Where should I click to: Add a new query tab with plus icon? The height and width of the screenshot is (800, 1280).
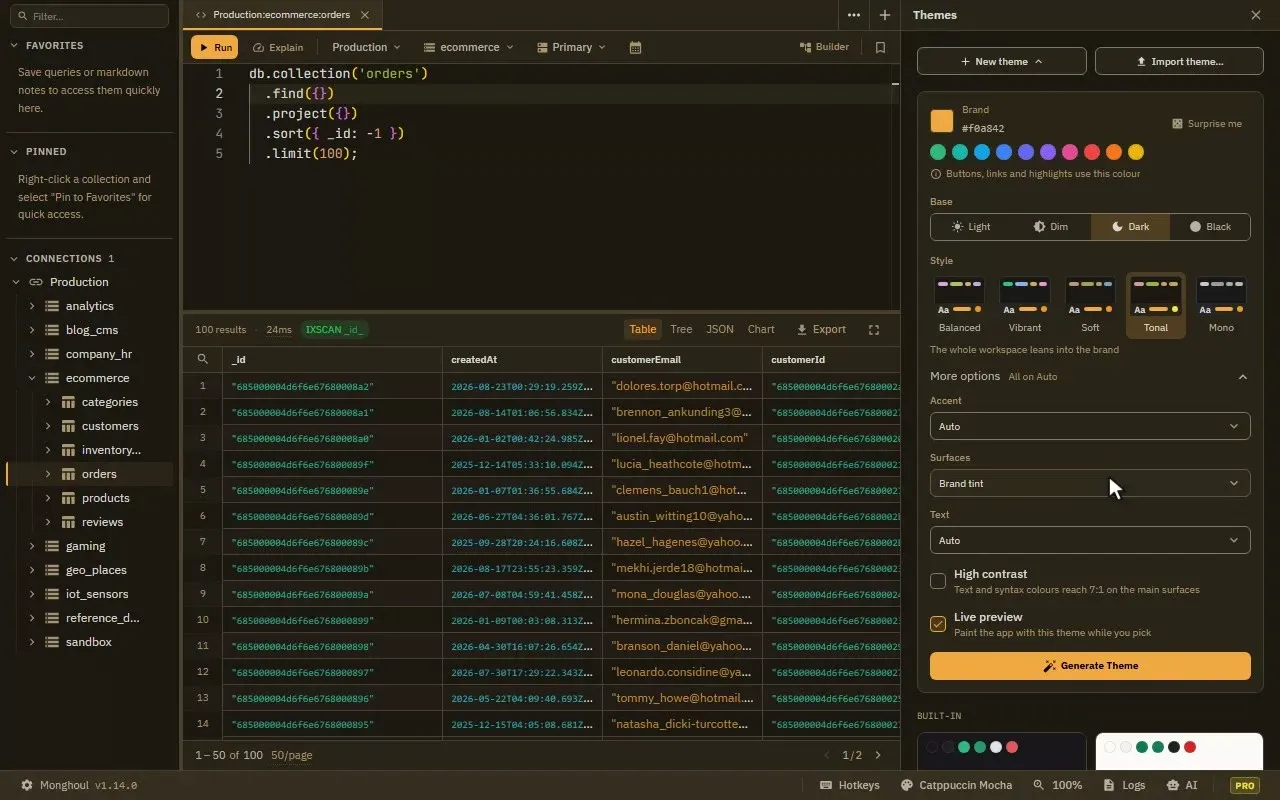(x=884, y=15)
